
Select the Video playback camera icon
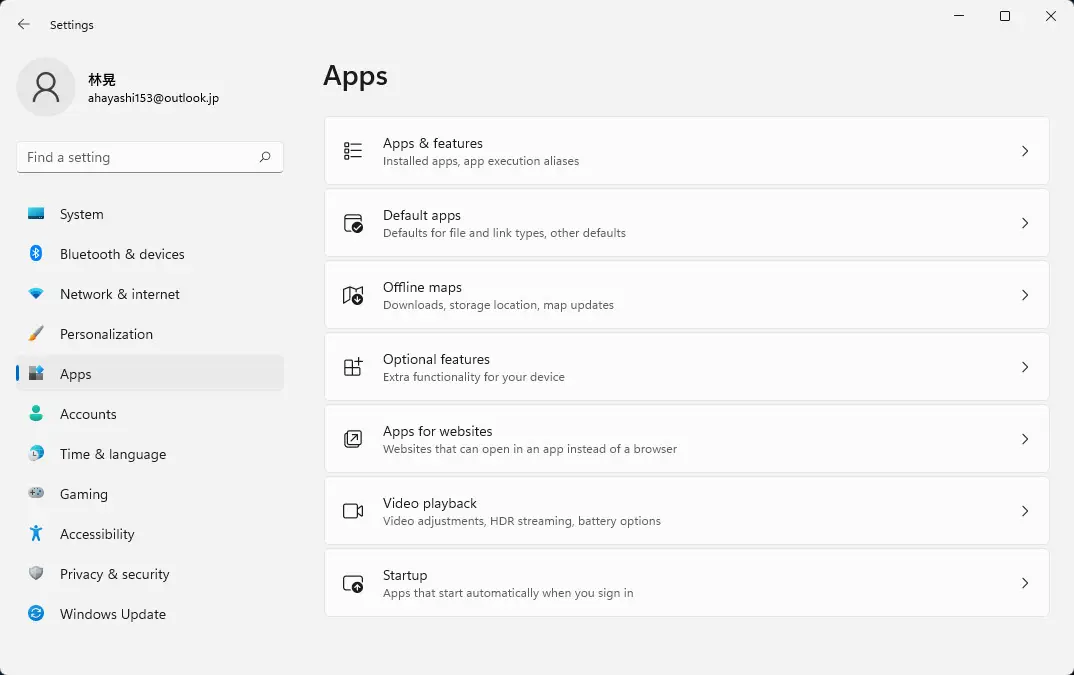352,511
